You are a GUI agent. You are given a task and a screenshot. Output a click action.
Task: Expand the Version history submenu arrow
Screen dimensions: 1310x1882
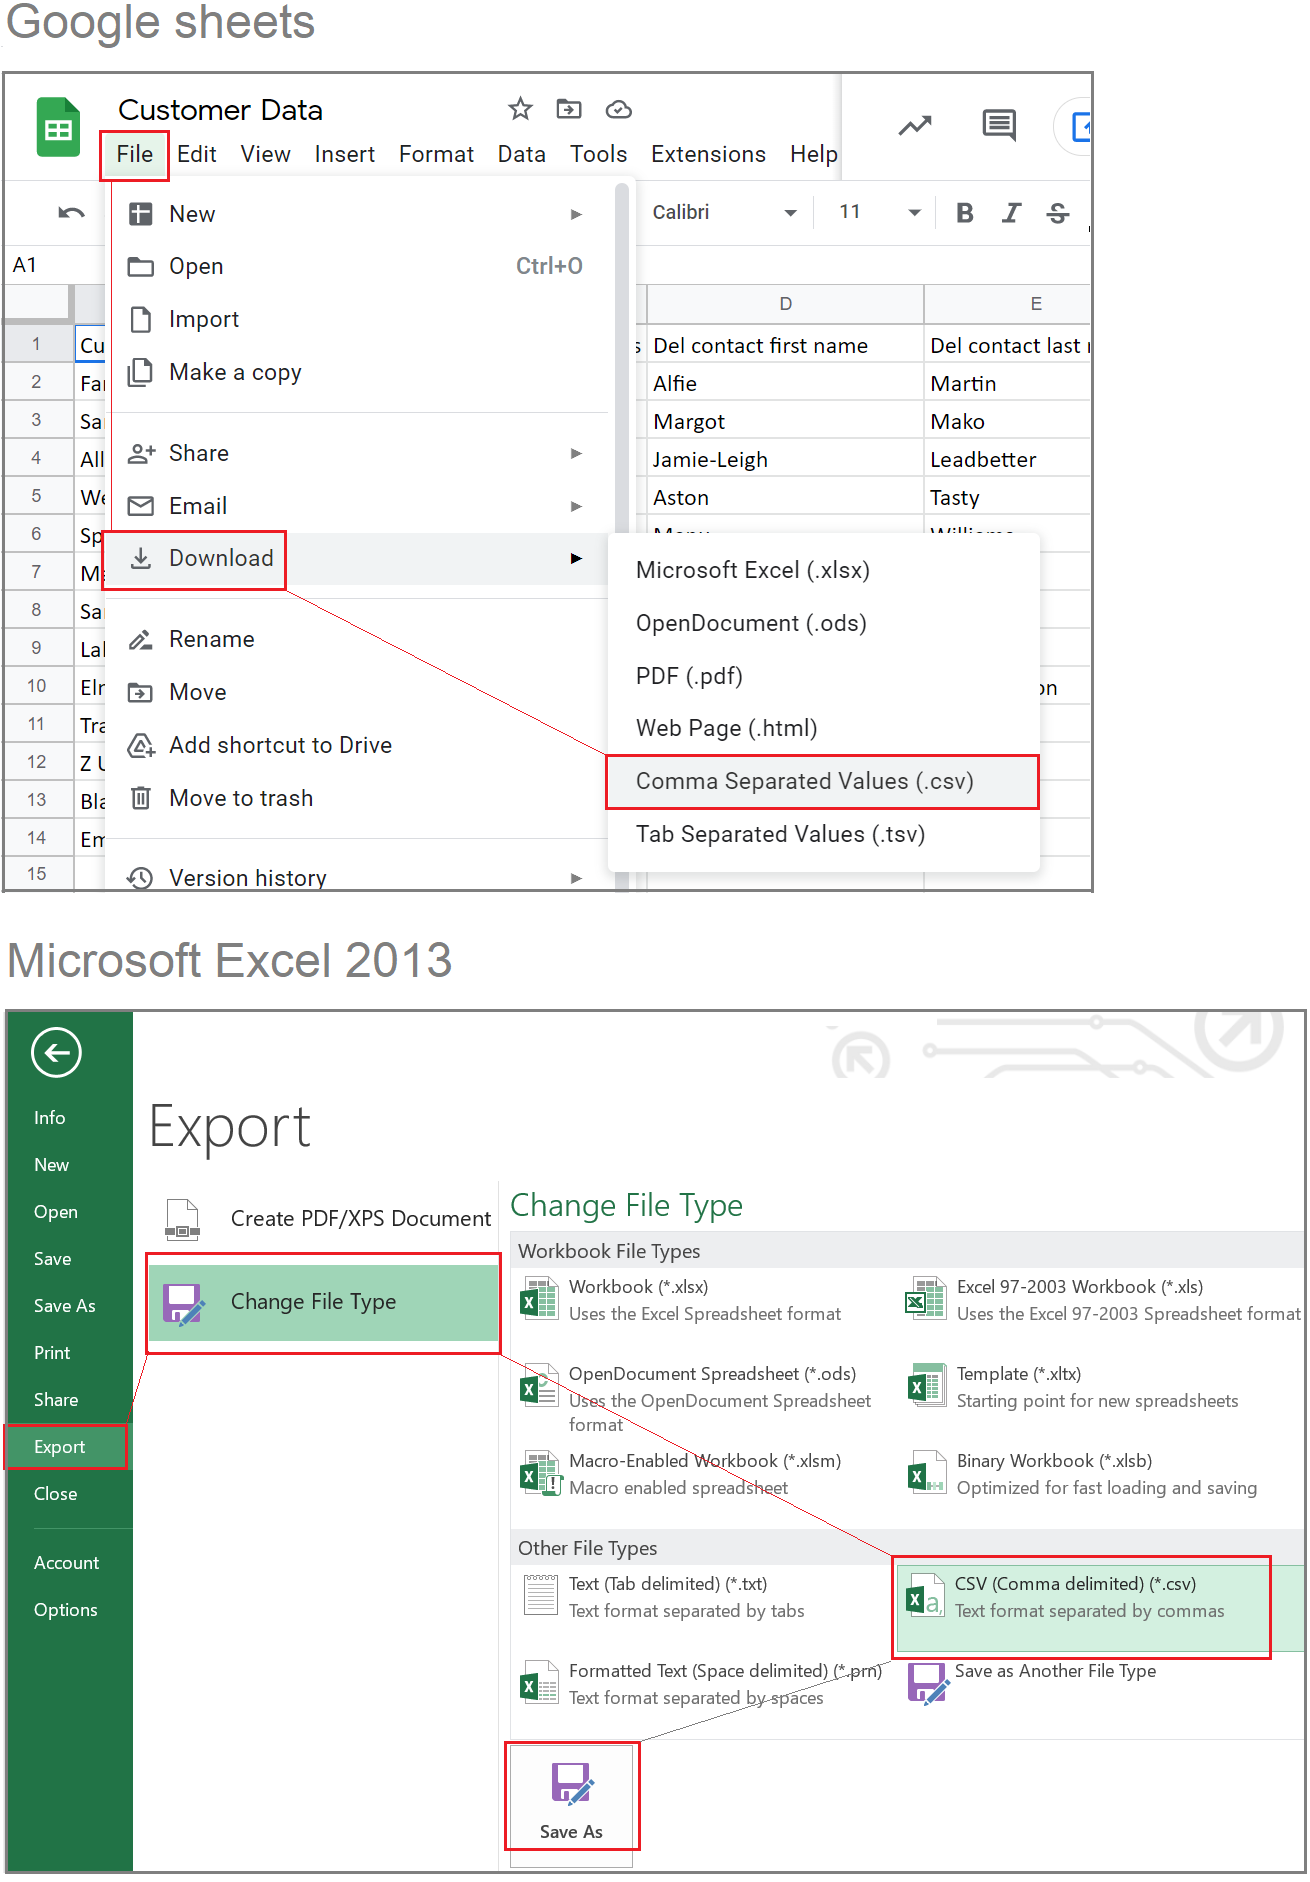[x=576, y=878]
